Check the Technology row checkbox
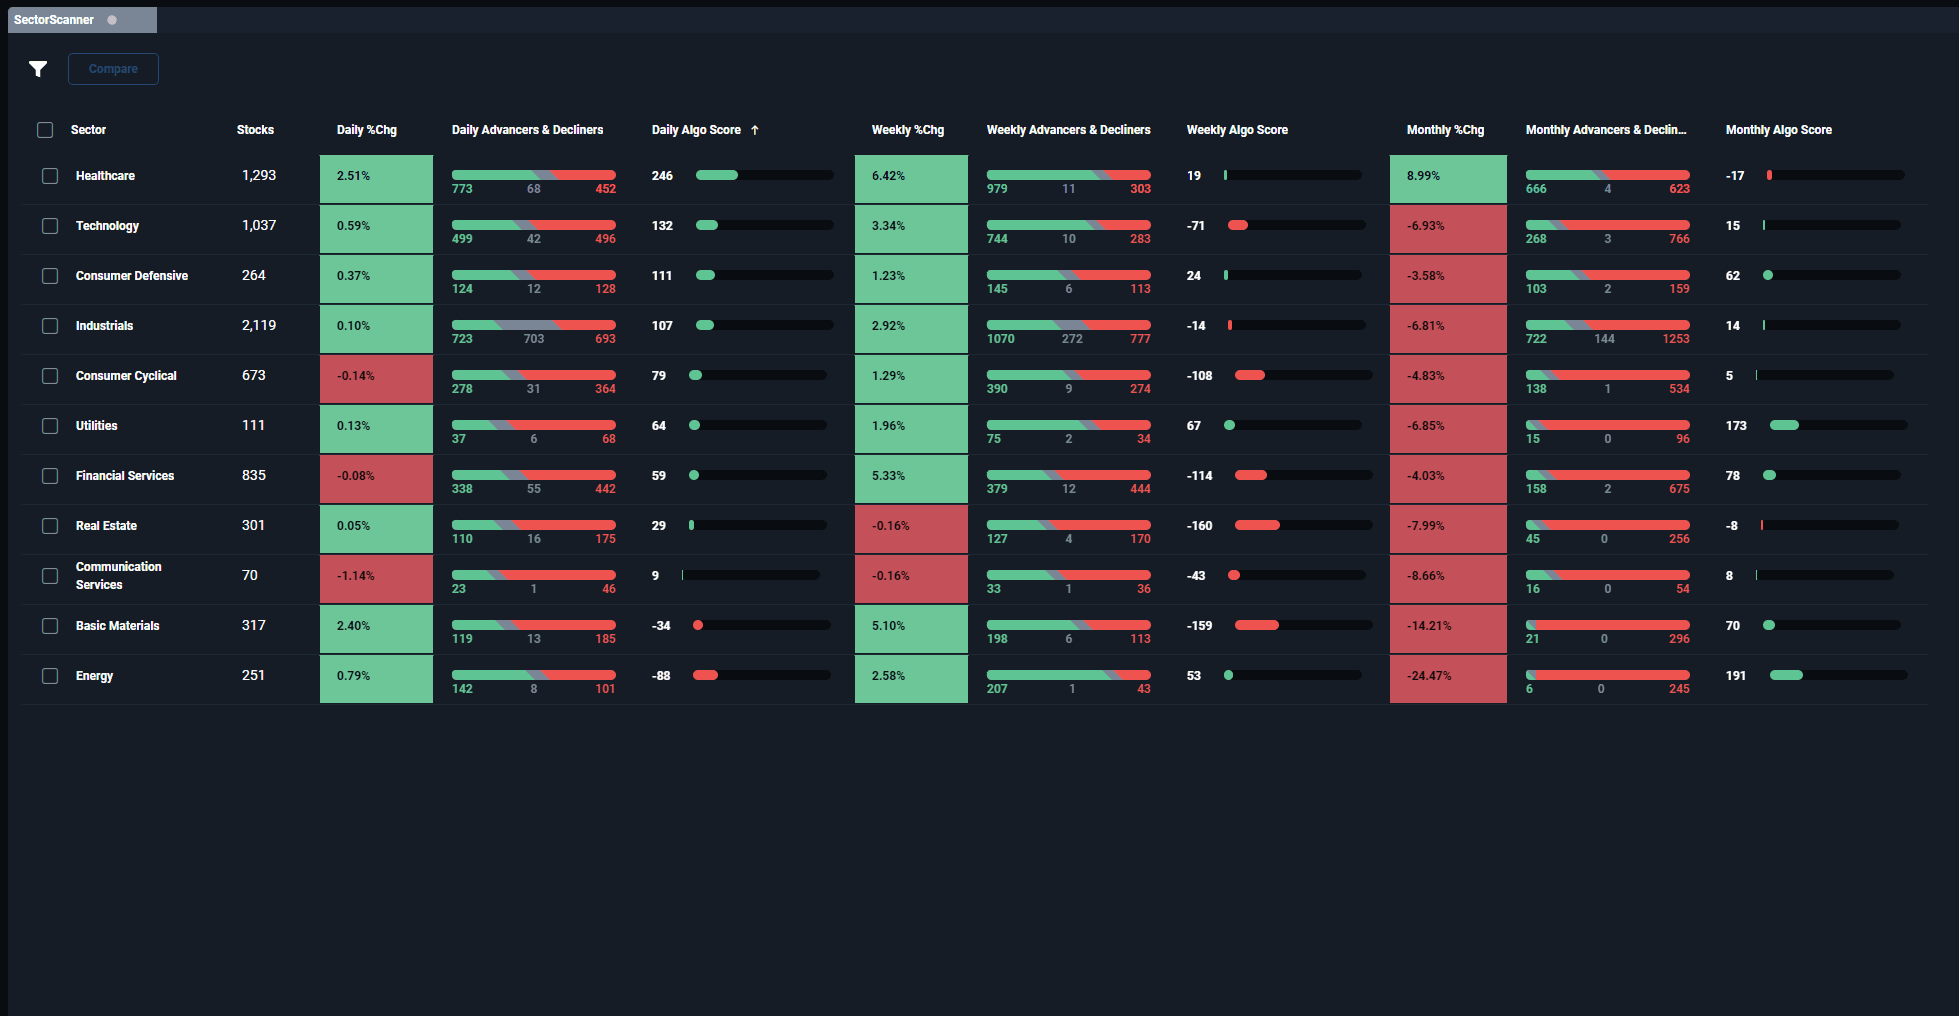Screen dimensions: 1959x1016 pos(50,226)
